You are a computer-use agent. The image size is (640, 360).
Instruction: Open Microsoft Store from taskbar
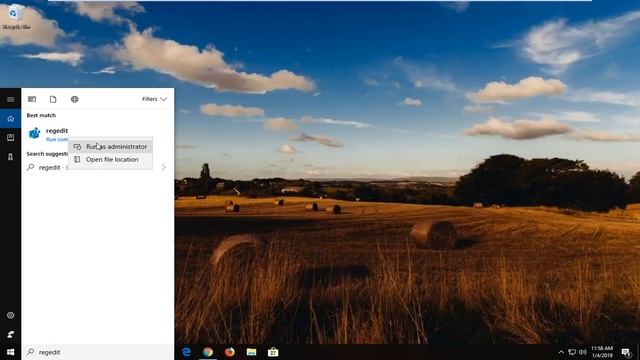coord(273,352)
